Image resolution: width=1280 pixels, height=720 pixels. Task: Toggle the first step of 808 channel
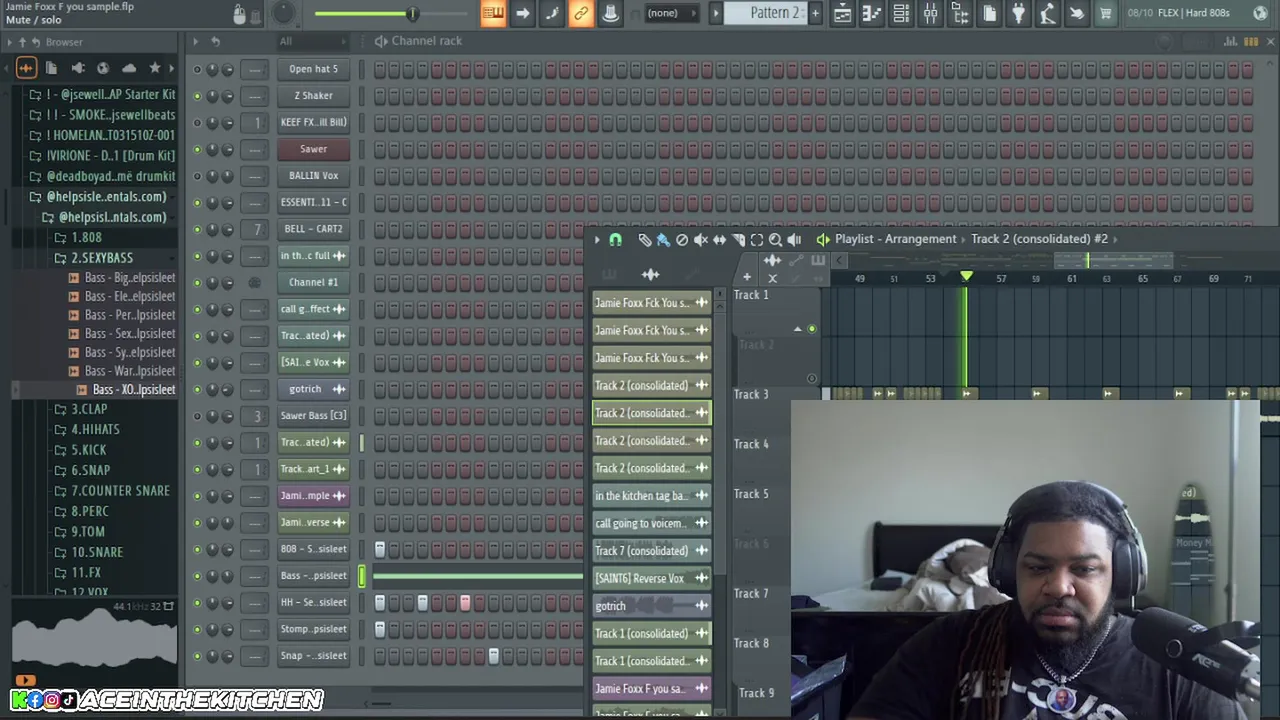(x=379, y=549)
